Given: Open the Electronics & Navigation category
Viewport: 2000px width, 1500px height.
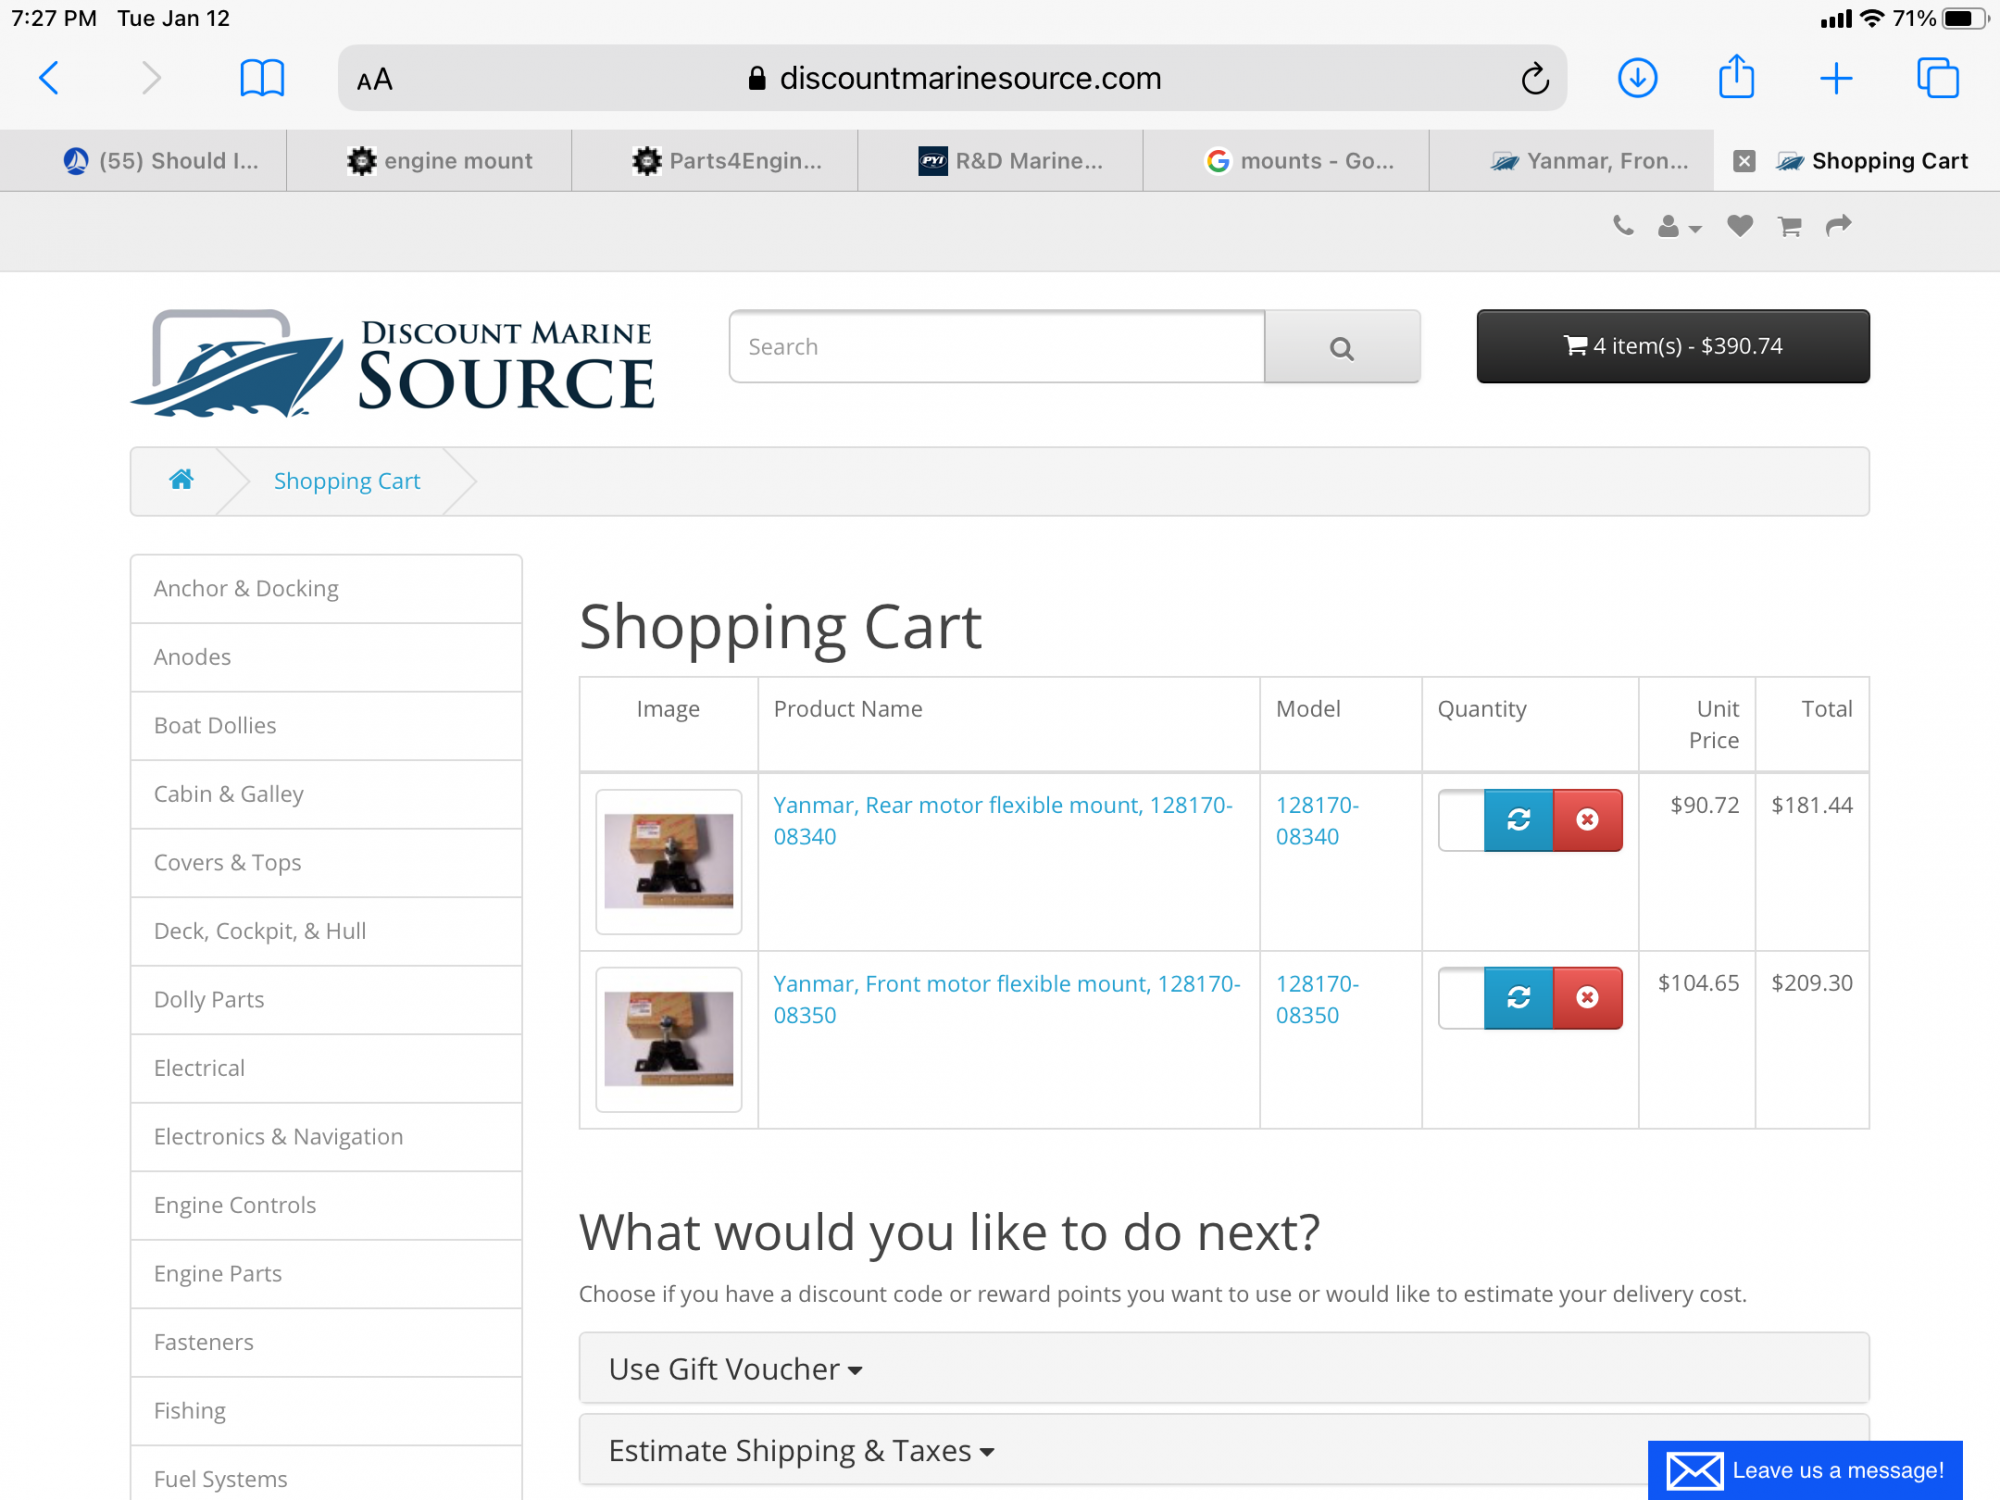Looking at the screenshot, I should pyautogui.click(x=326, y=1137).
